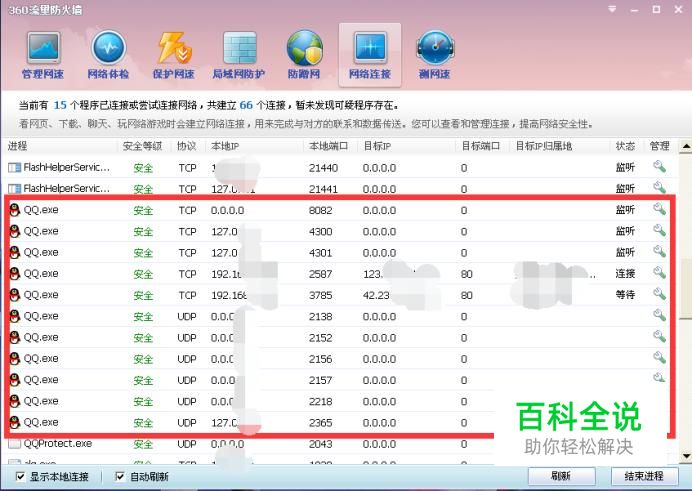
Task: Click manage icon for QQ.exe port 3785
Action: pyautogui.click(x=659, y=293)
